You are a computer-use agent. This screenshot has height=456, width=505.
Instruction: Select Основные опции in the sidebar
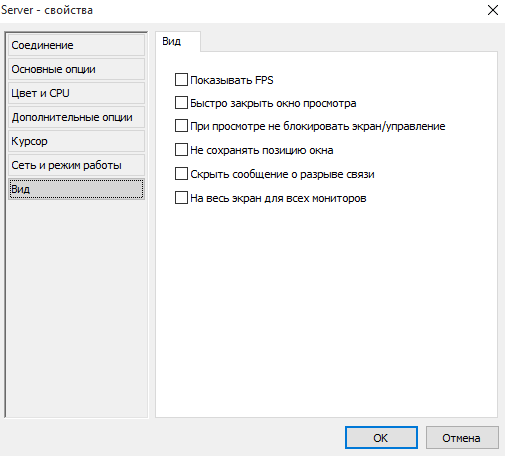click(76, 69)
